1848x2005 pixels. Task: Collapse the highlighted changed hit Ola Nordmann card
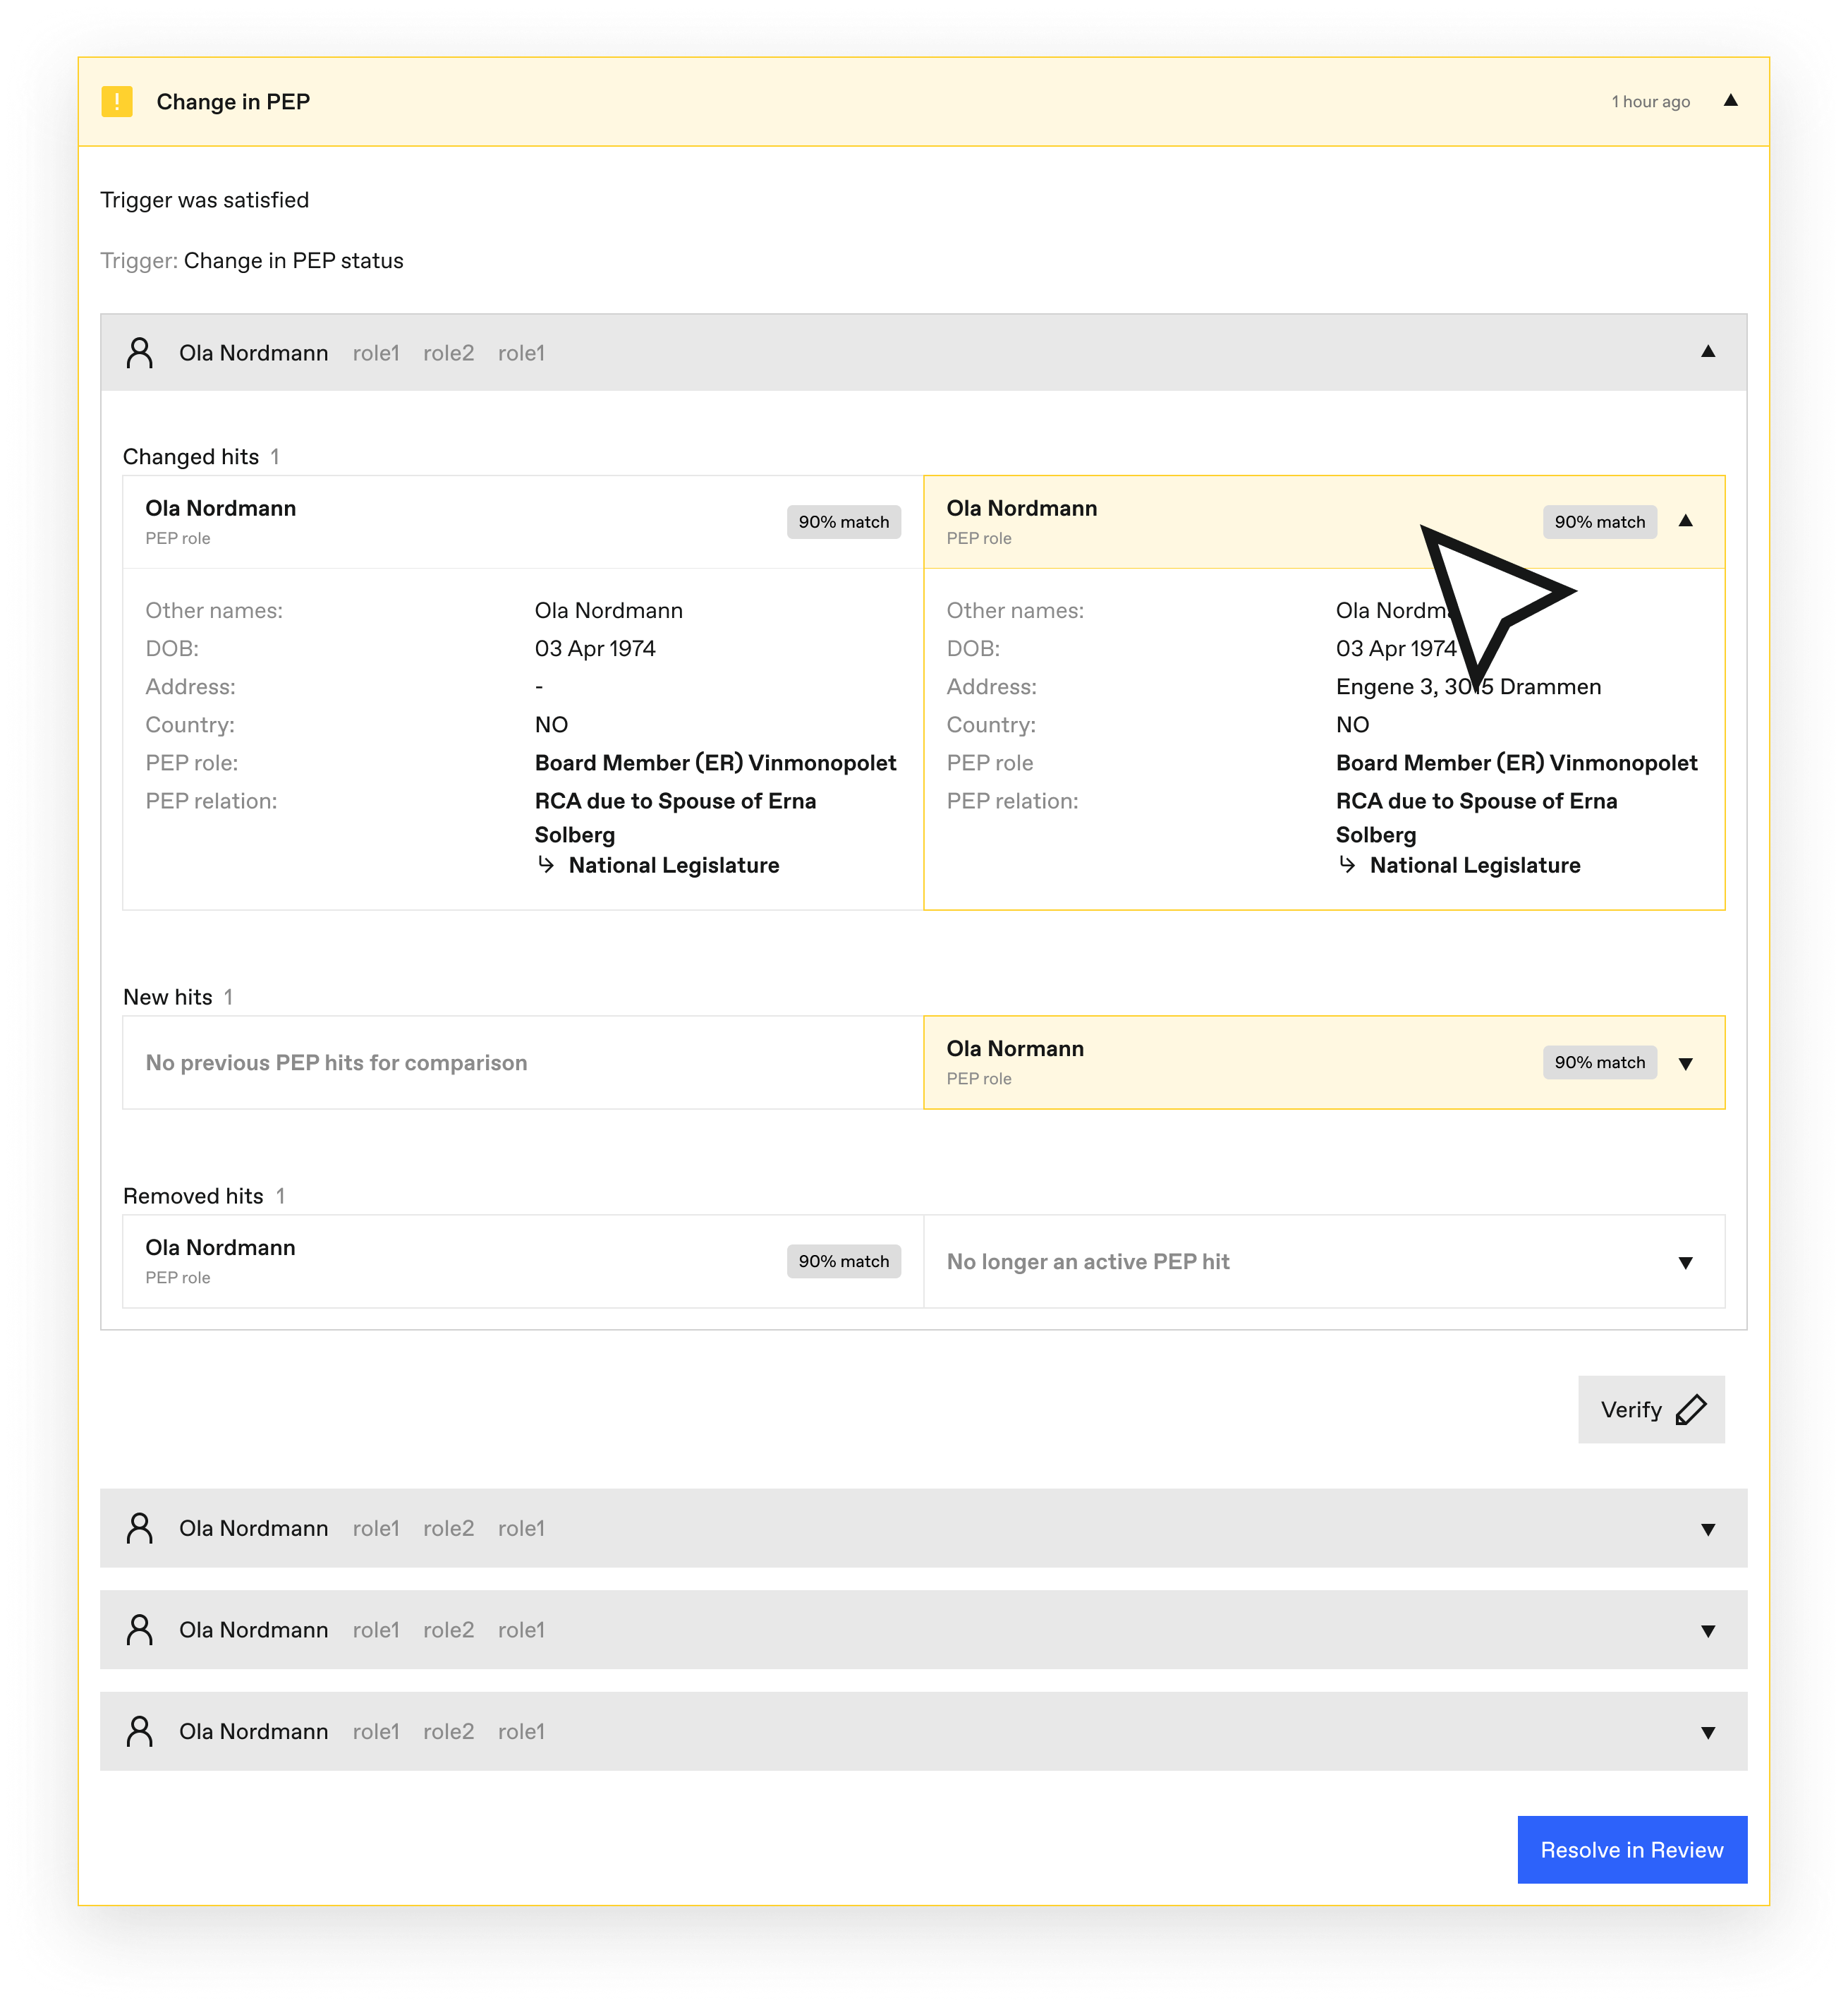(1685, 520)
